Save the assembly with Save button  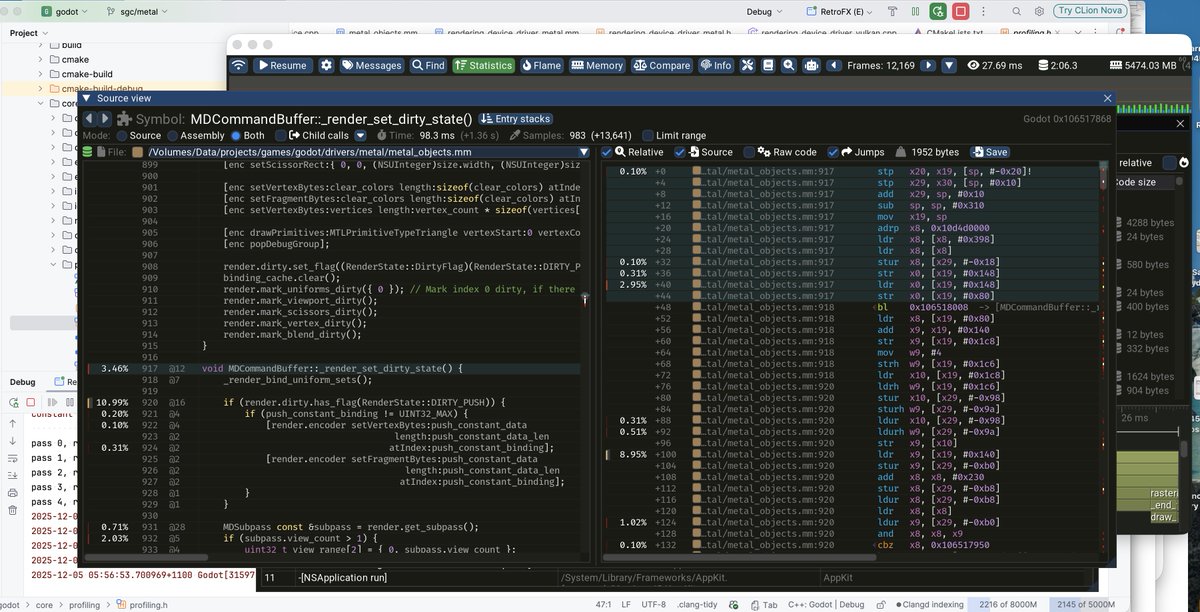(x=988, y=152)
